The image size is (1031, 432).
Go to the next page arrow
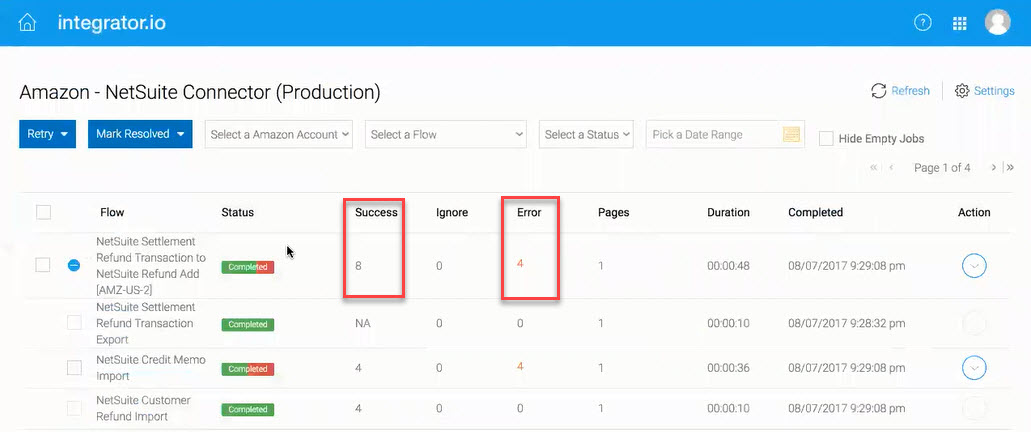994,168
